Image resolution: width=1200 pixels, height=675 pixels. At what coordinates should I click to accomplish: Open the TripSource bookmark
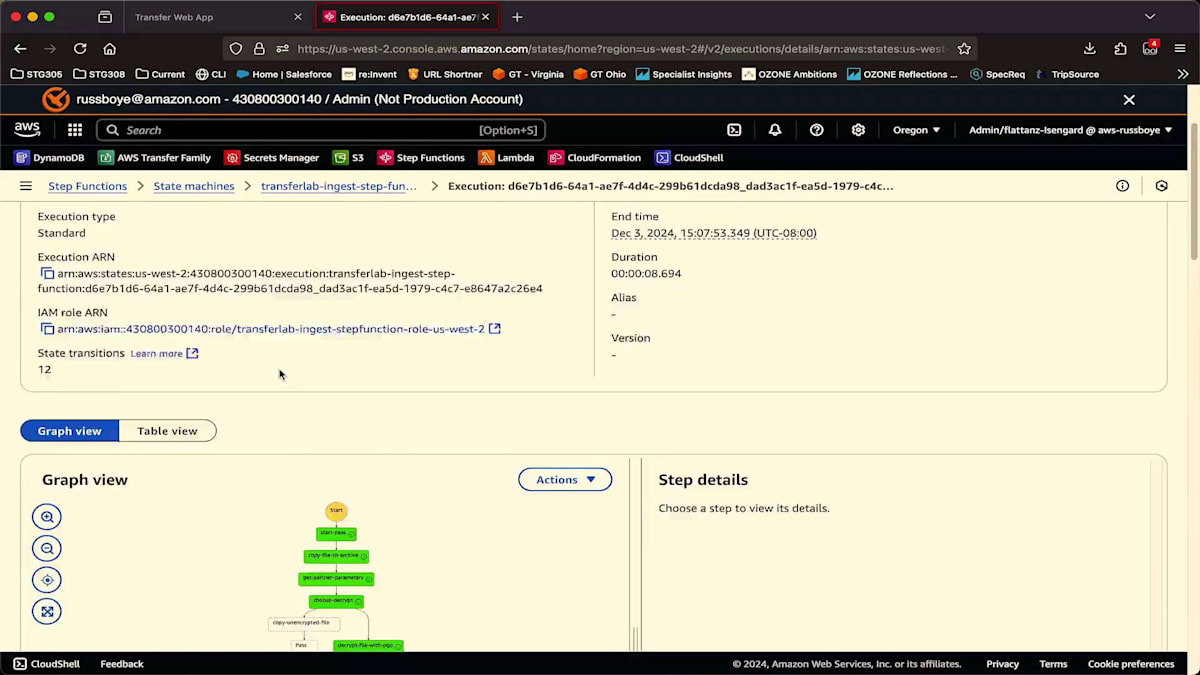pyautogui.click(x=1067, y=74)
